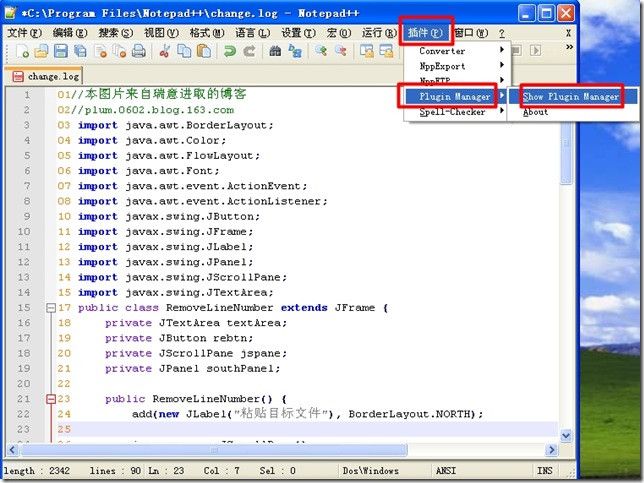Image resolution: width=644 pixels, height=483 pixels.
Task: Click the Zoom Out magnifier icon
Action: pos(340,51)
